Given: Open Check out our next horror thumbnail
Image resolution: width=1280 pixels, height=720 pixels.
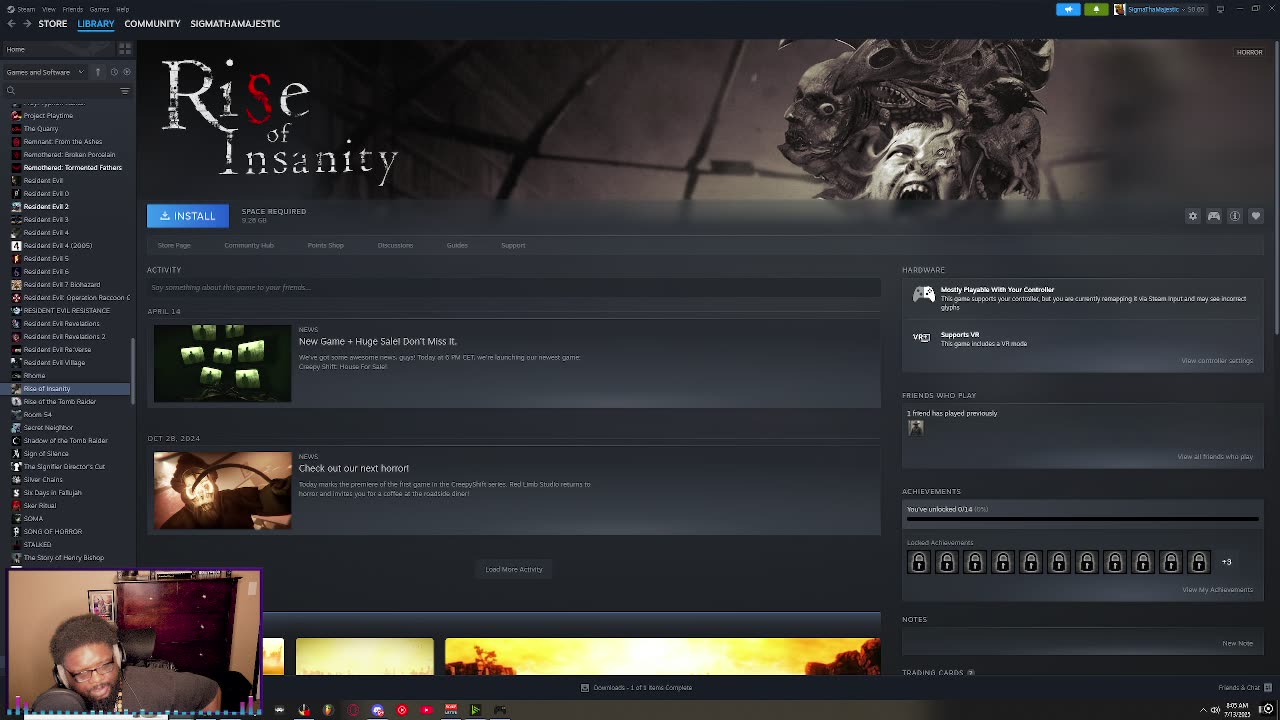Looking at the screenshot, I should coord(222,490).
